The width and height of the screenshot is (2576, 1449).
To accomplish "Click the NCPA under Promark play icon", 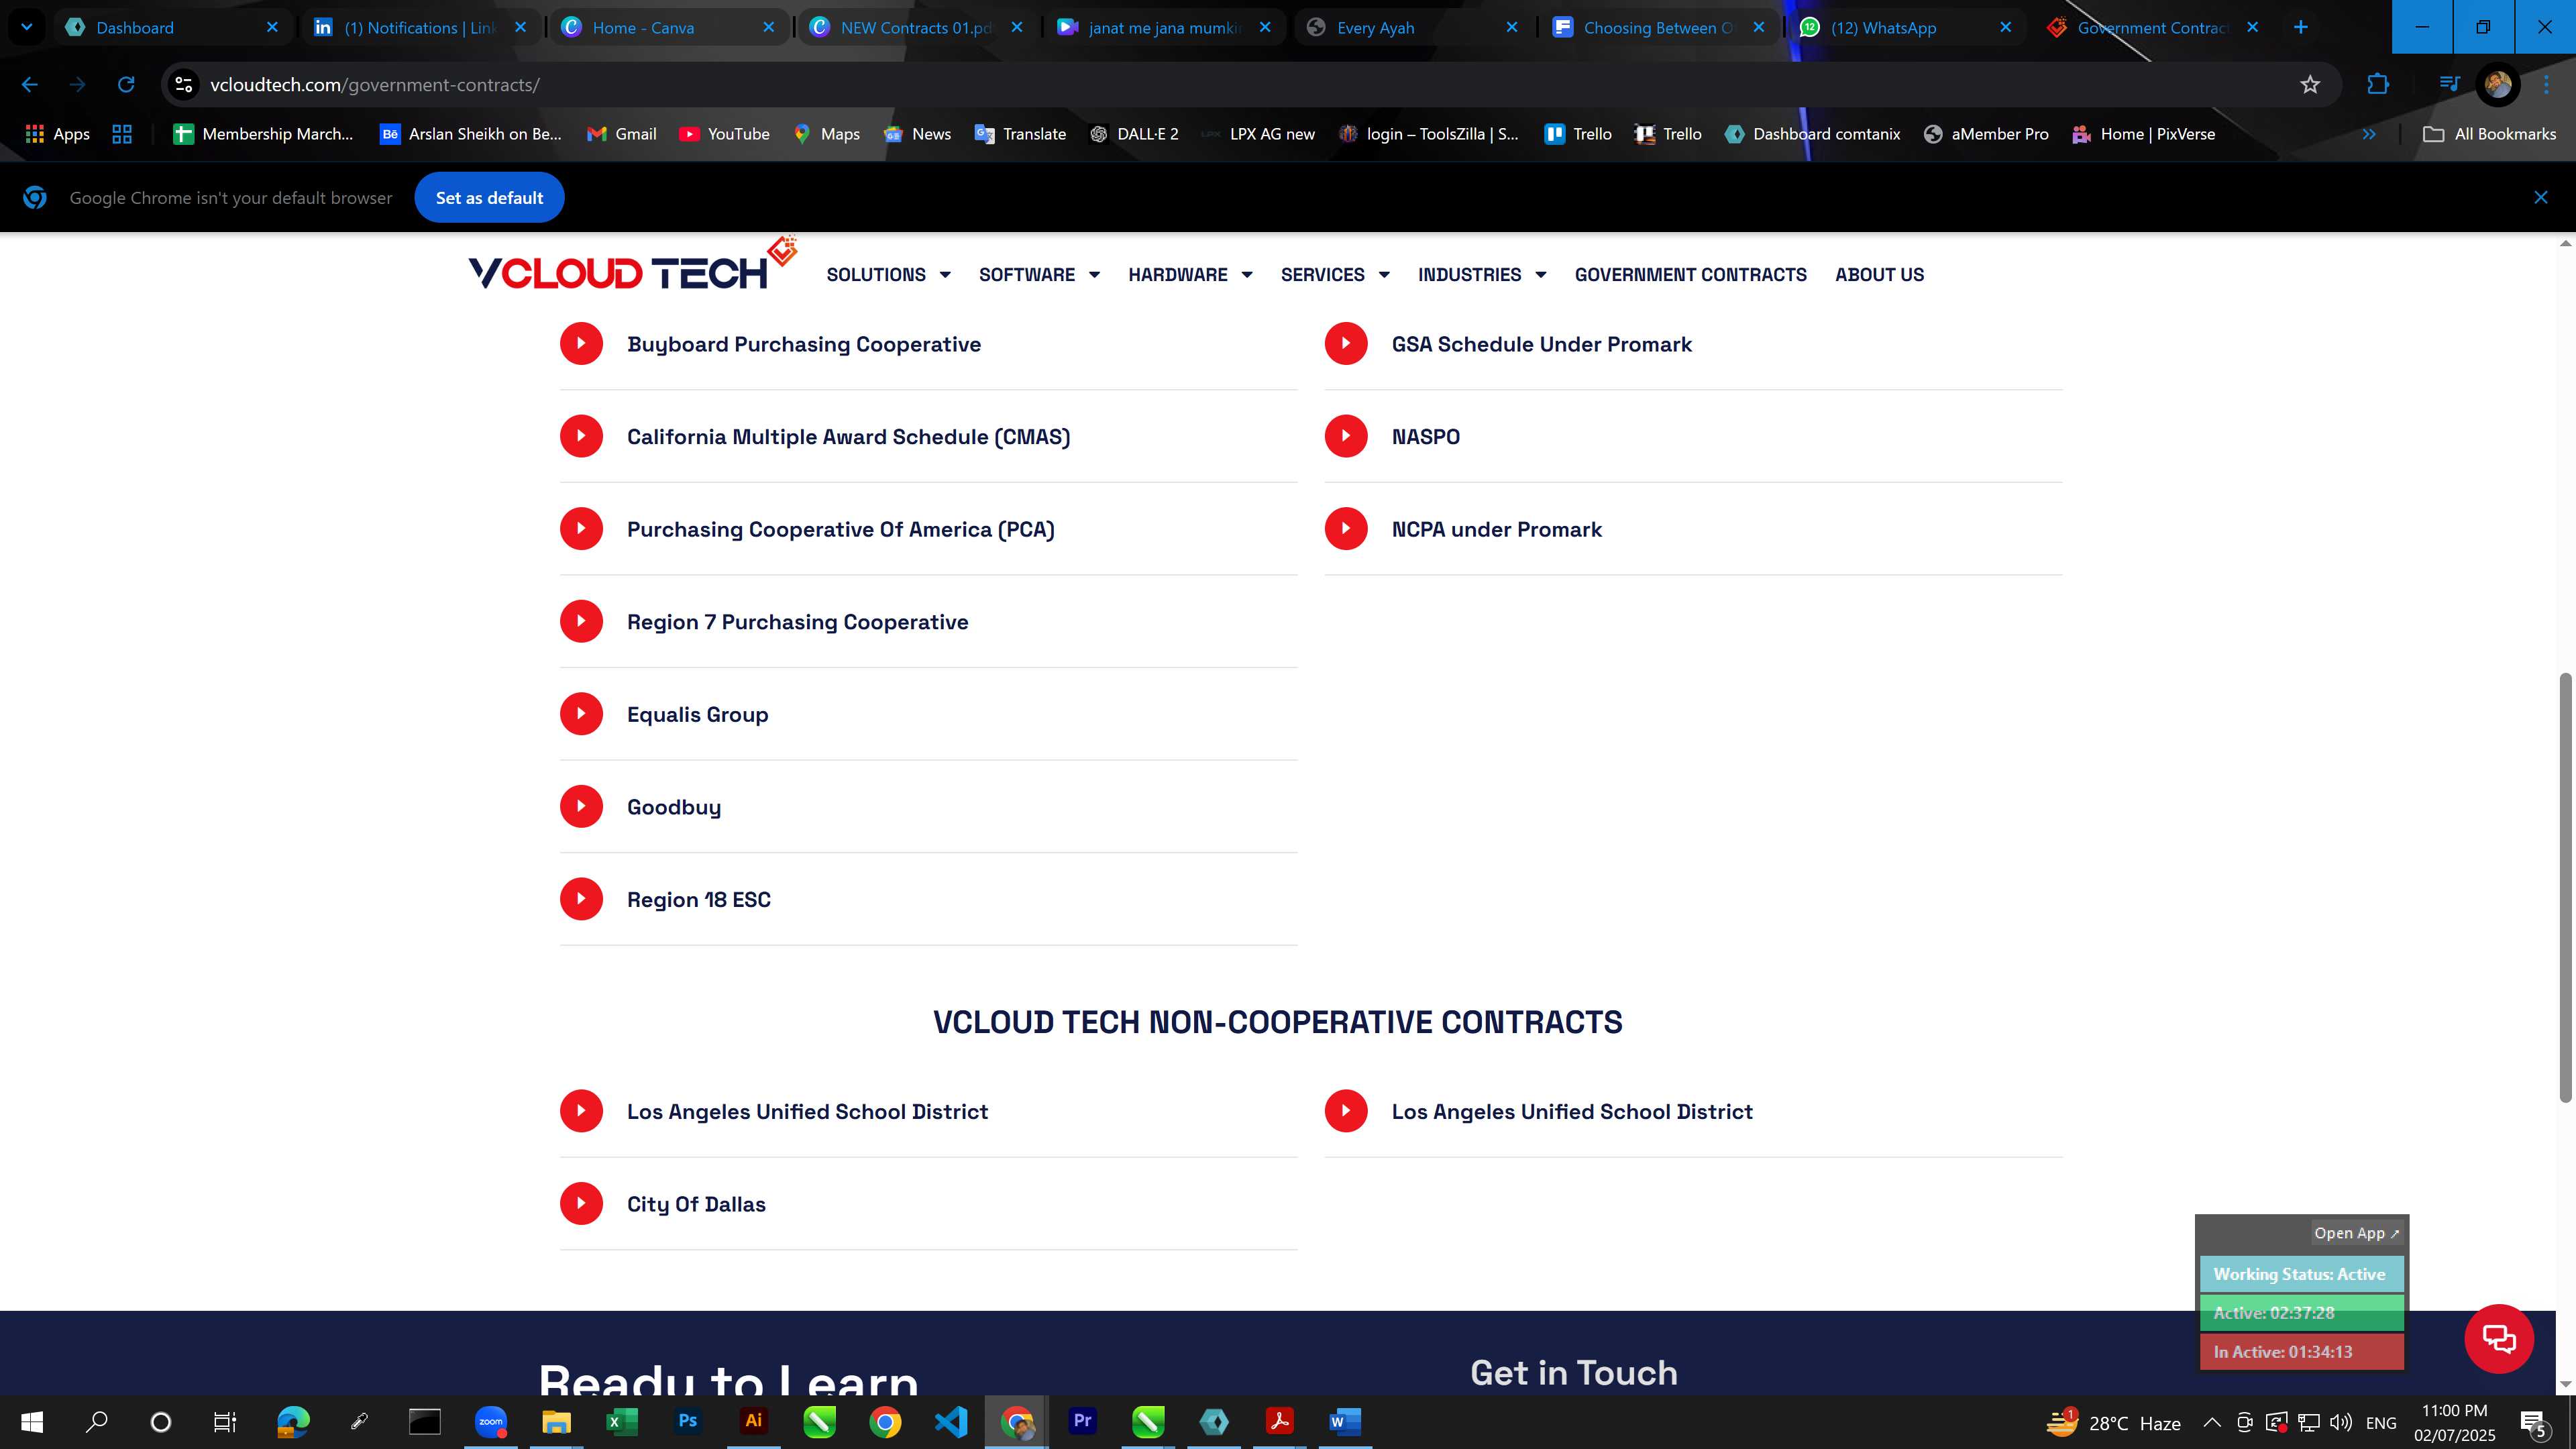I will click(1346, 528).
